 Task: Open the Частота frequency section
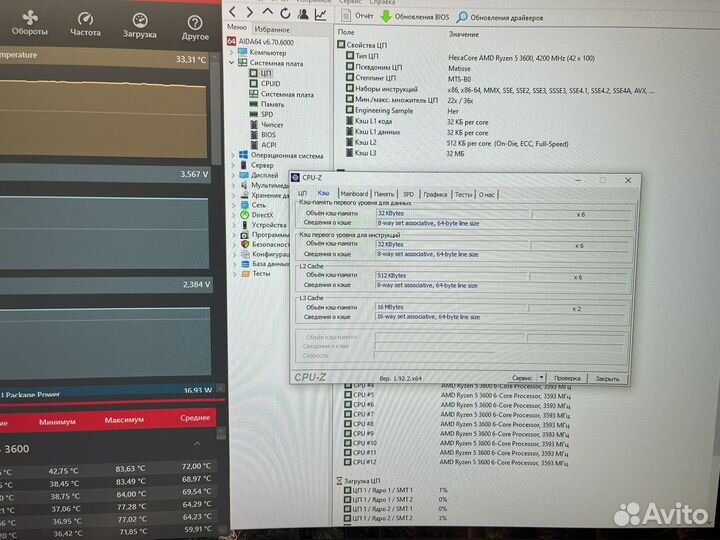click(85, 25)
